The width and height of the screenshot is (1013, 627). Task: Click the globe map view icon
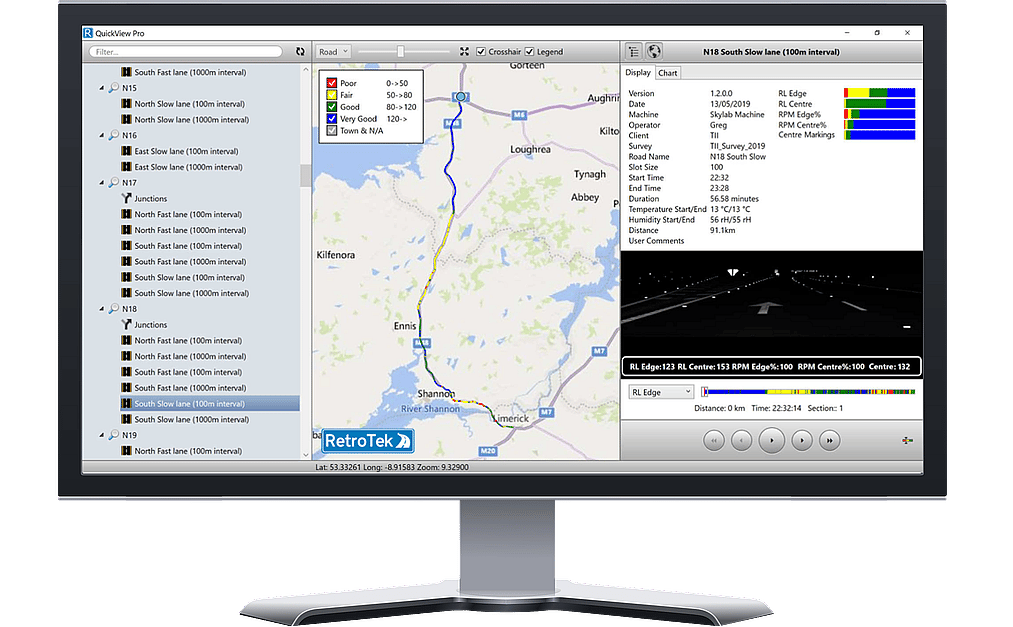pyautogui.click(x=654, y=51)
